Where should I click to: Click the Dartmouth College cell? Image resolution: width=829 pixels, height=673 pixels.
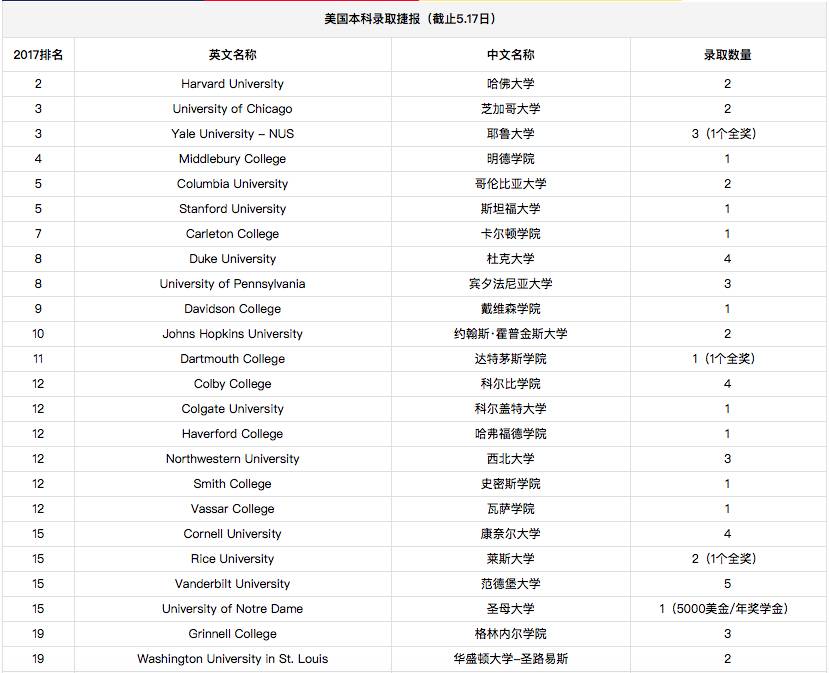233,359
